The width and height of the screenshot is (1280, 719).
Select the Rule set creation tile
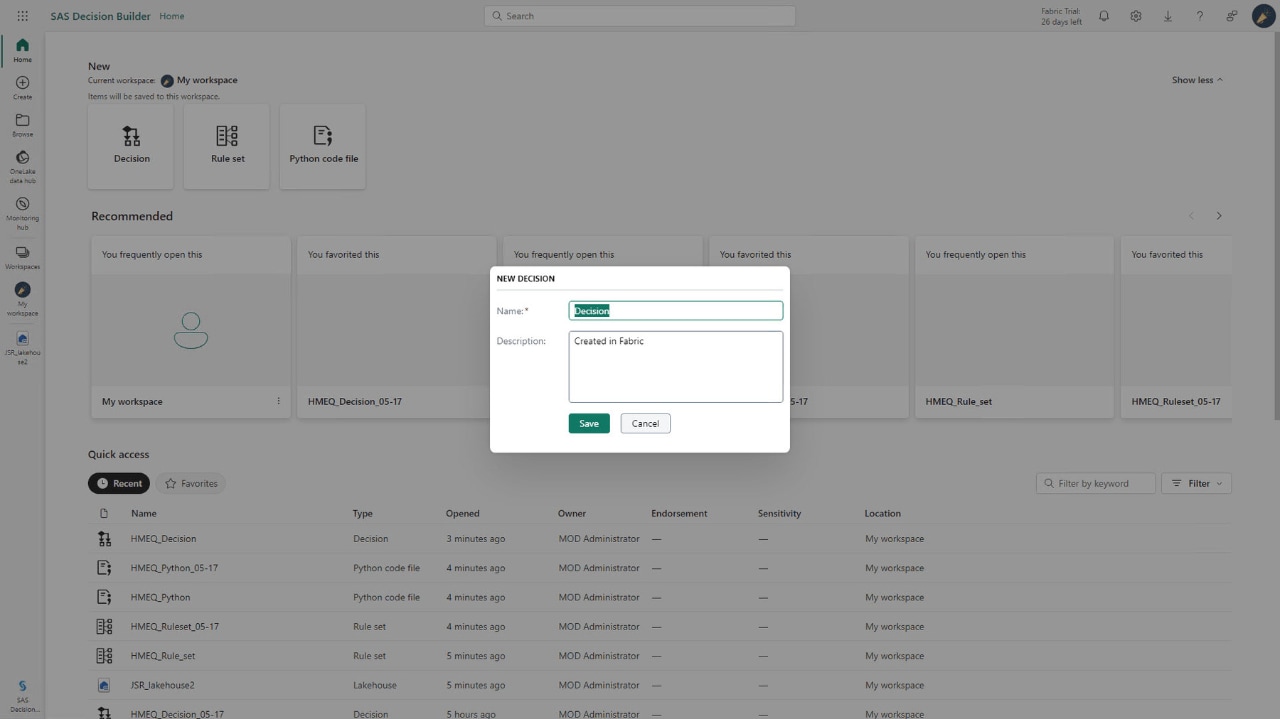click(x=226, y=145)
